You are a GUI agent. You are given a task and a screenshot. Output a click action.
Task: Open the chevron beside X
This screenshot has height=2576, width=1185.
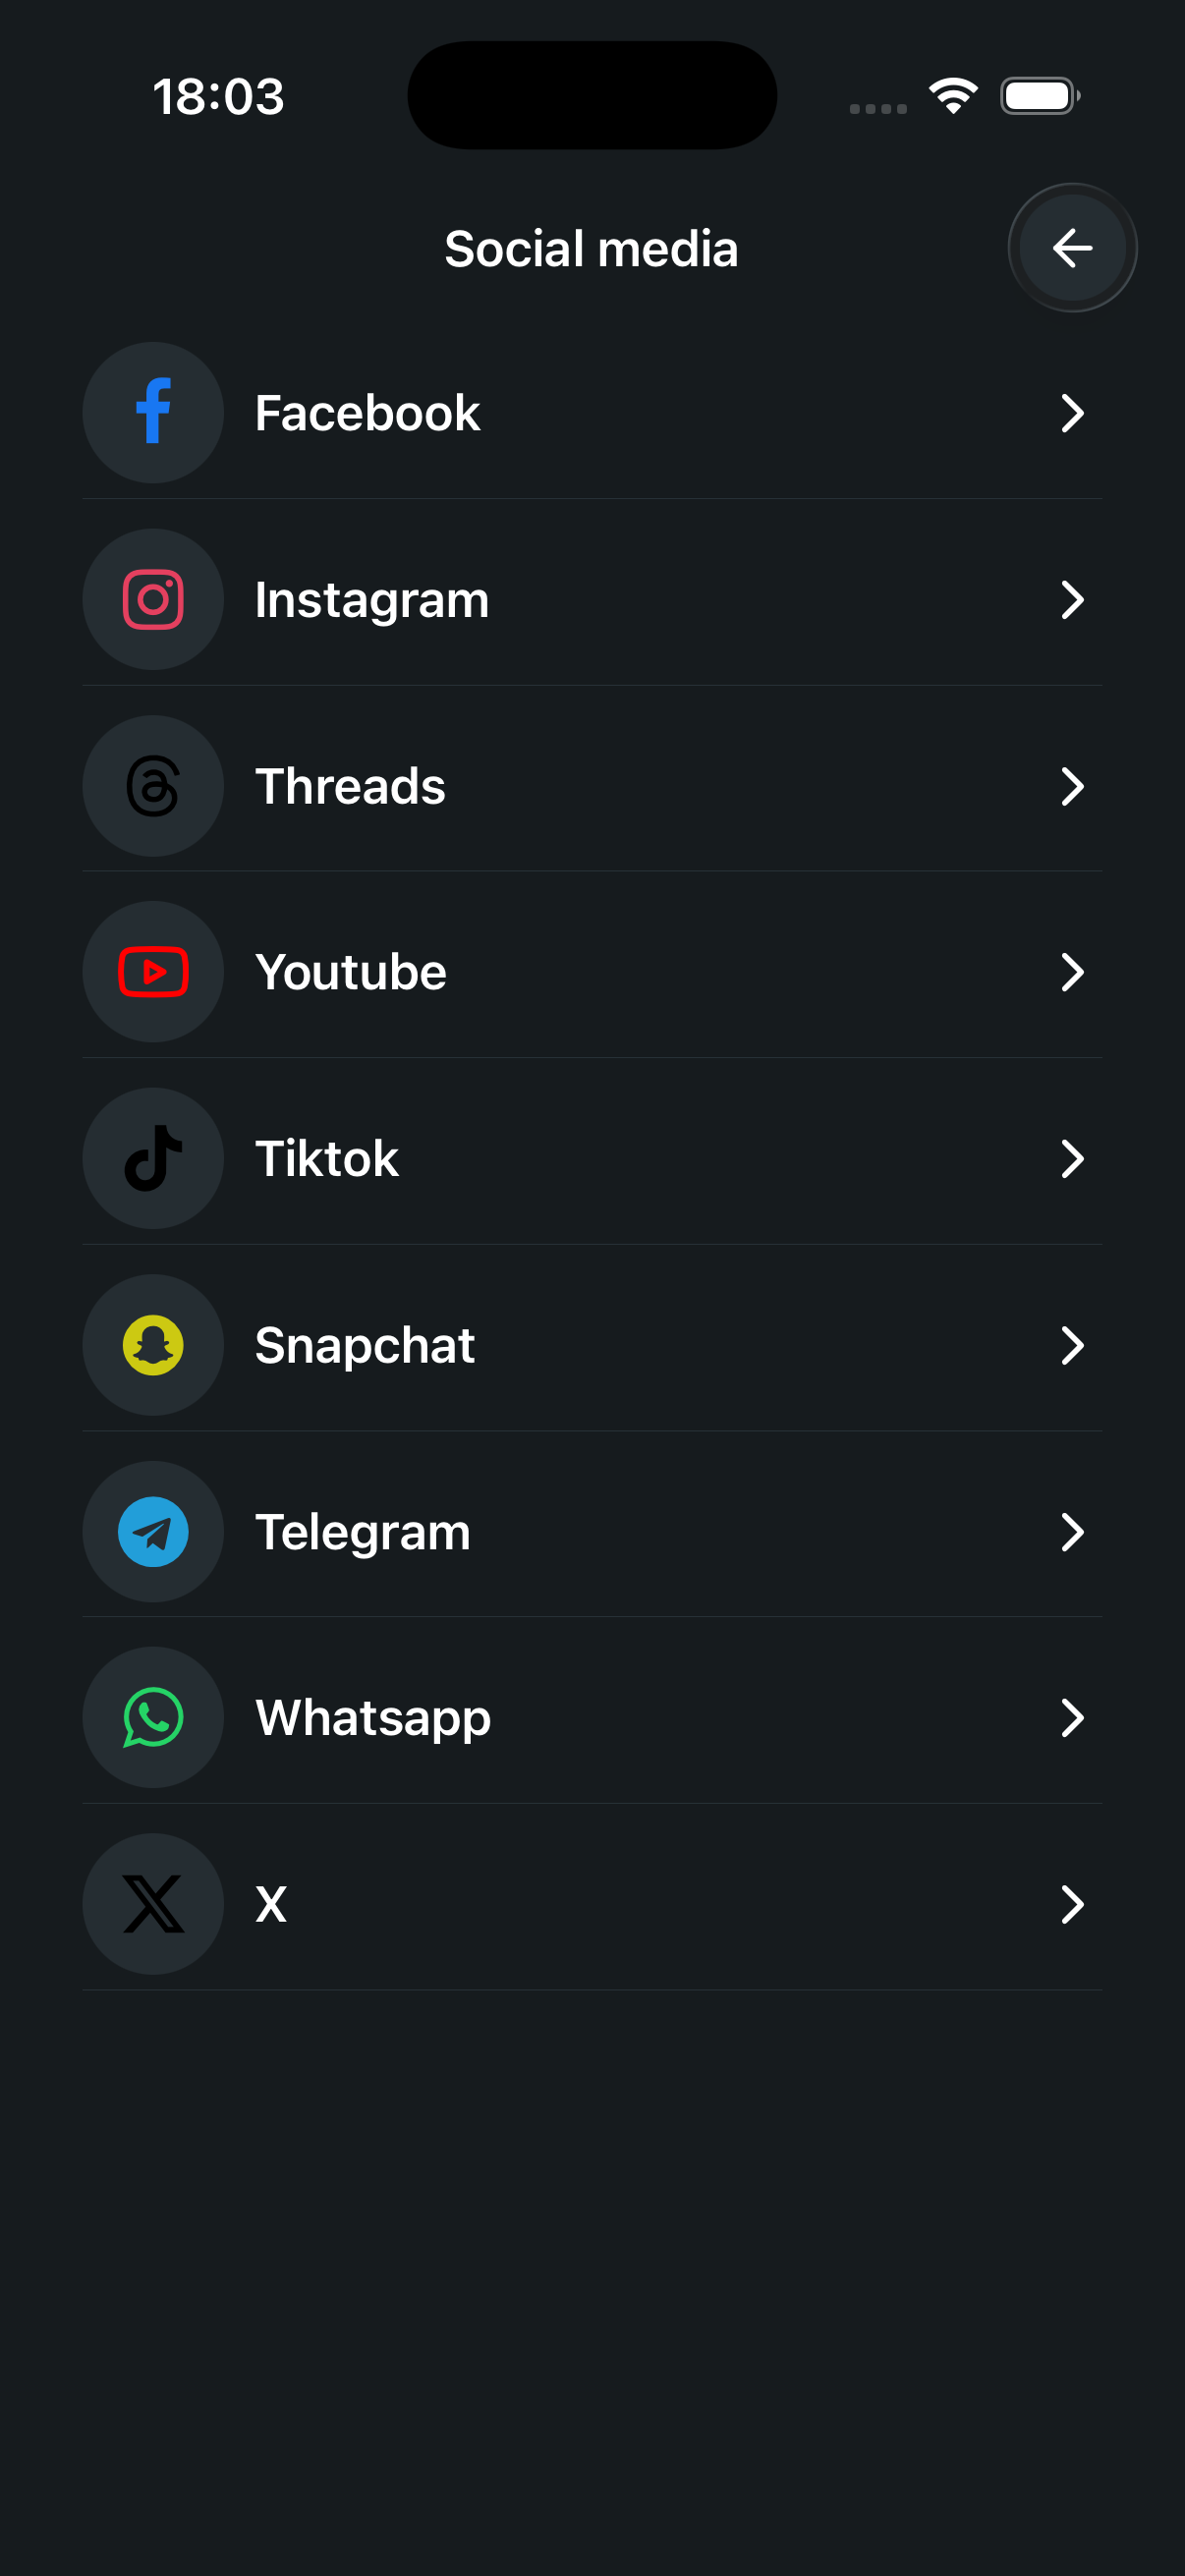click(1072, 1904)
